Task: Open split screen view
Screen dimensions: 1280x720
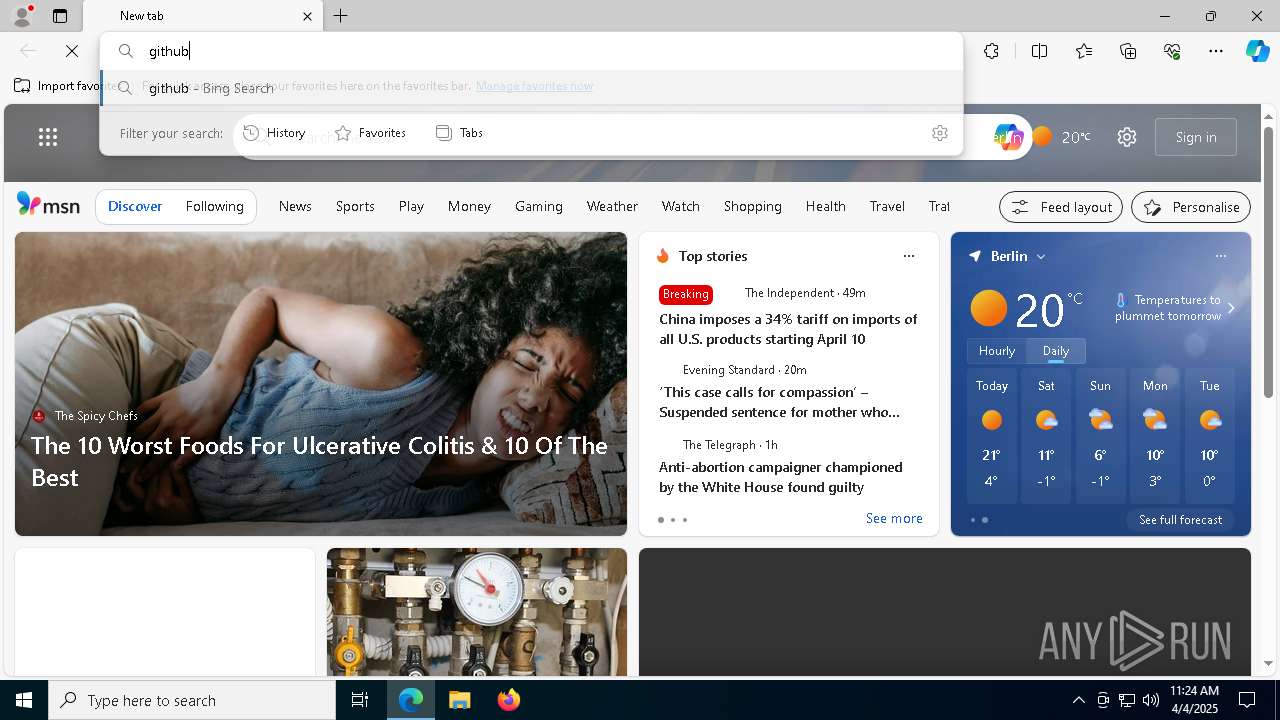Action: [1039, 51]
